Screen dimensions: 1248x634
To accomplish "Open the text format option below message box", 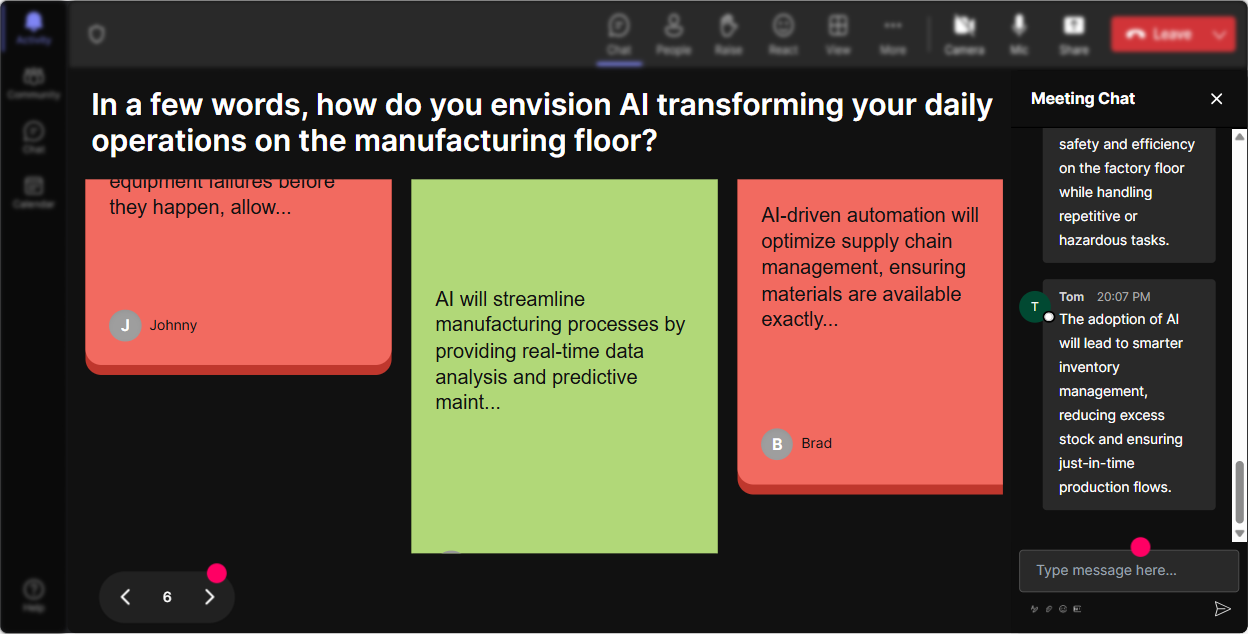I will tap(1035, 608).
